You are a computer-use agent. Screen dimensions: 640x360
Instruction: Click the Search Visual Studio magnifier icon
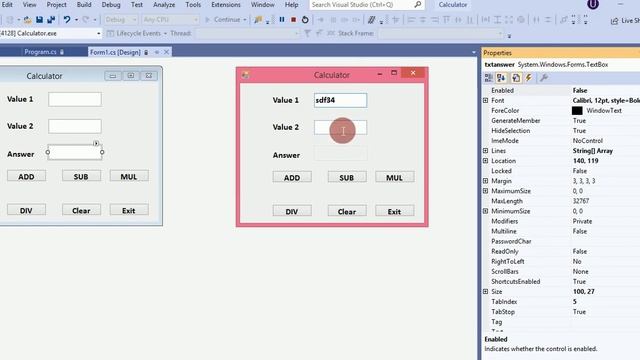(x=418, y=5)
